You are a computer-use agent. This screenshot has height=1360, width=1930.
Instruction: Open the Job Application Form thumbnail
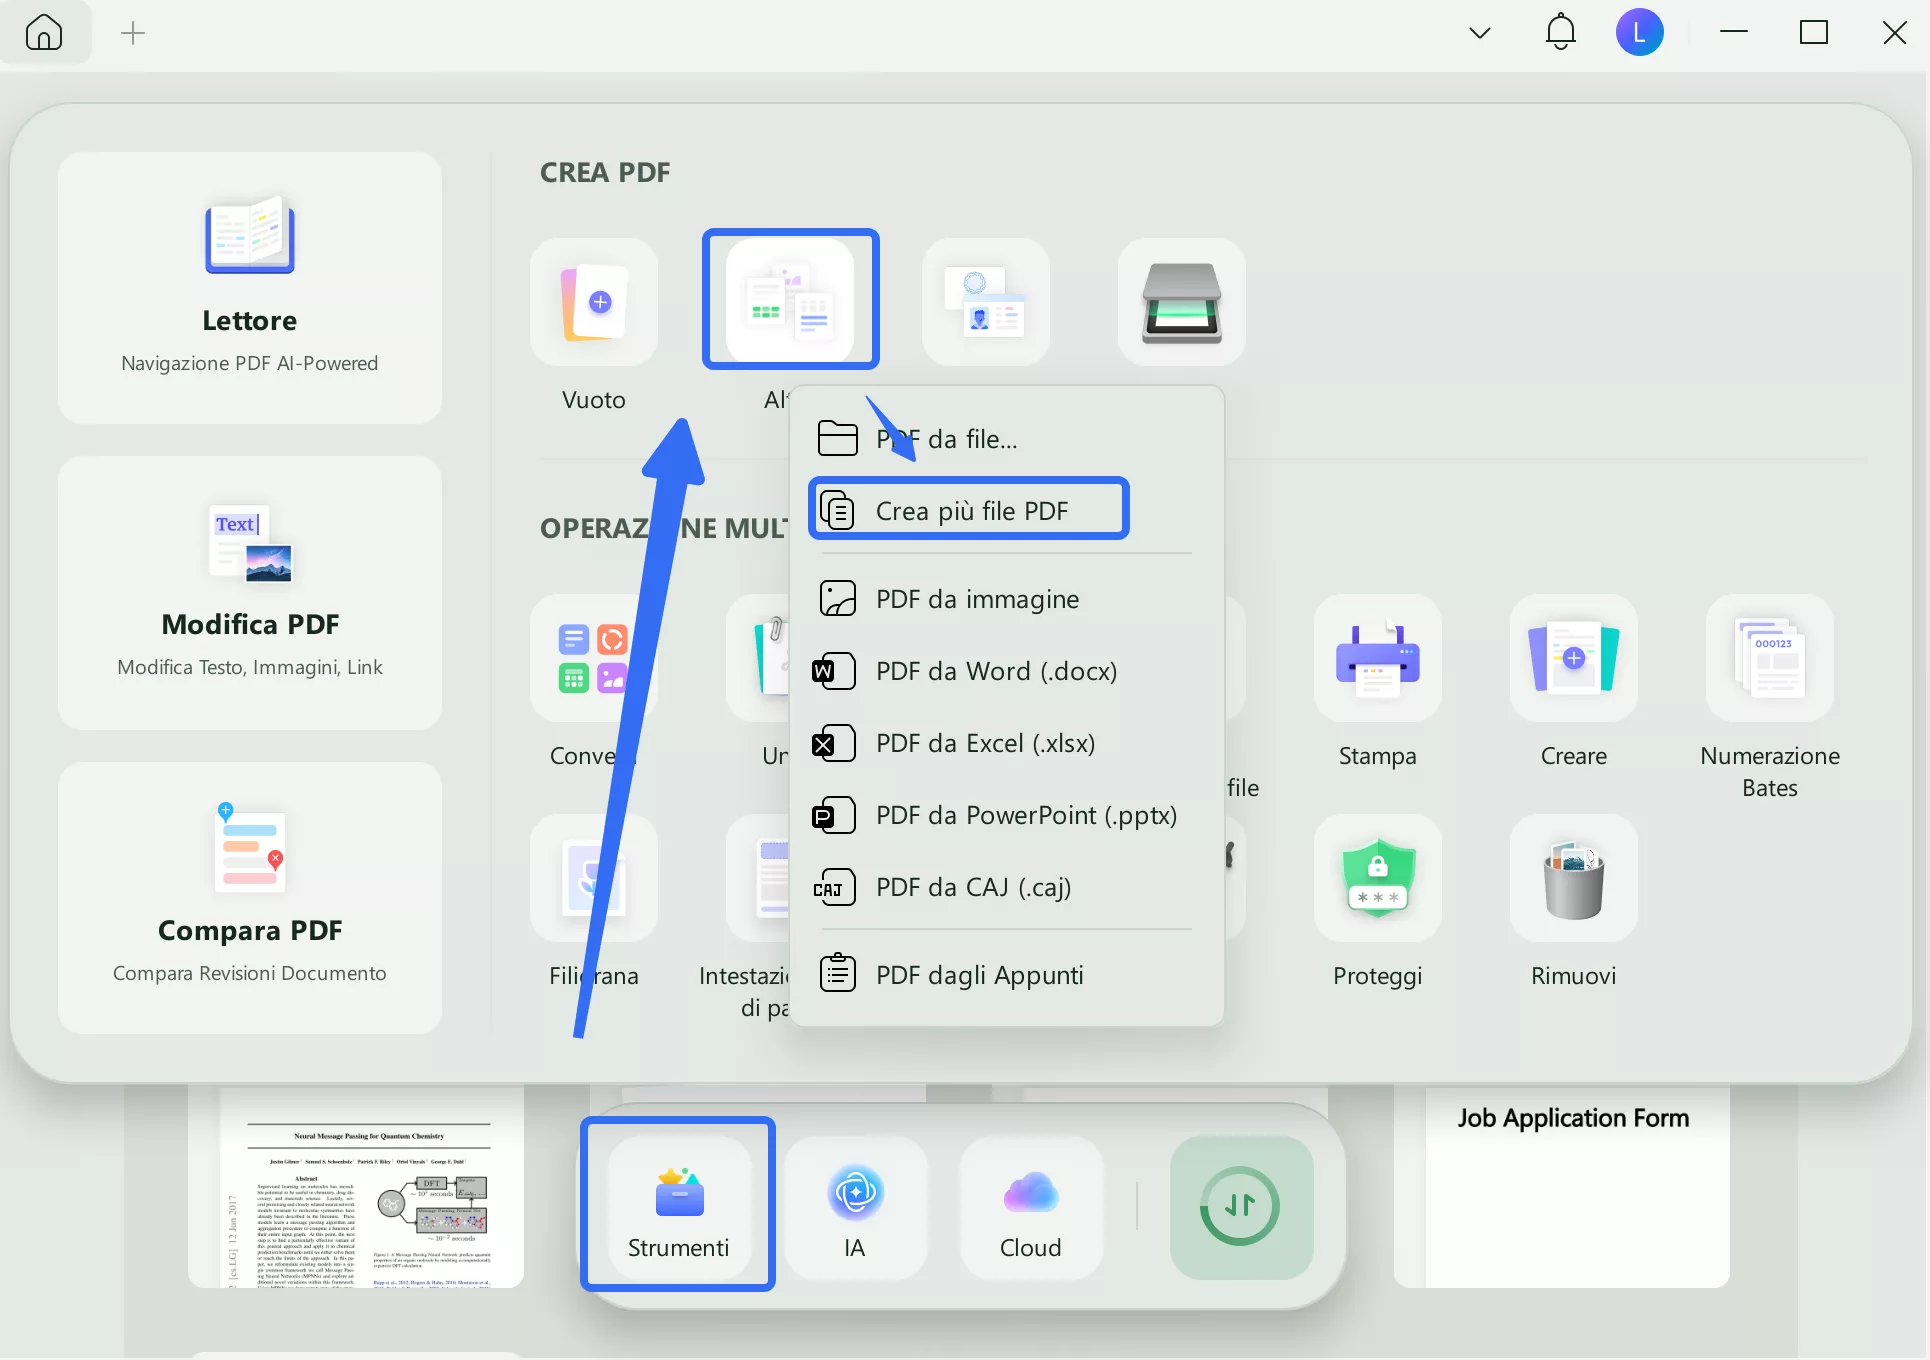point(1572,1187)
